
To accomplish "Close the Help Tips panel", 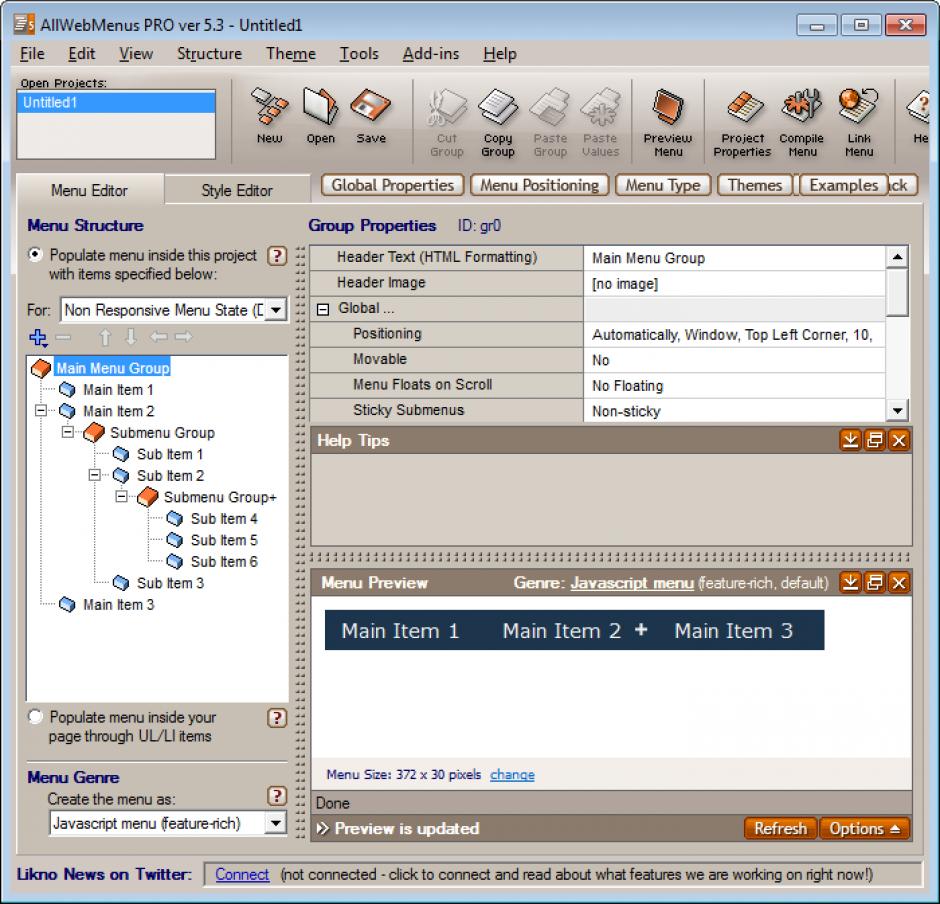I will (x=899, y=441).
